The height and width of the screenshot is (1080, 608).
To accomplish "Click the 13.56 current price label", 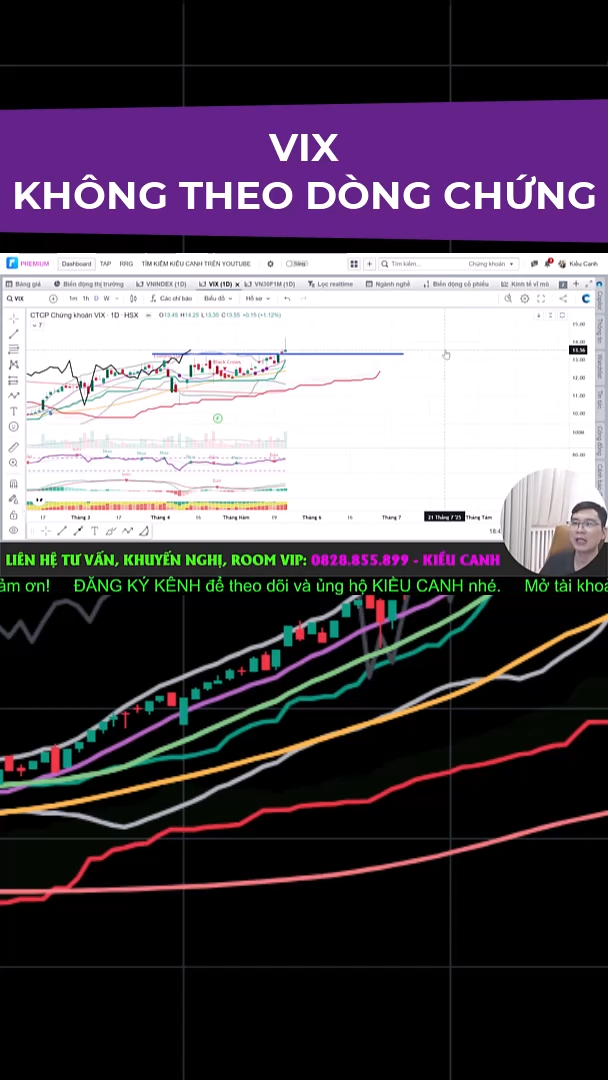I will pyautogui.click(x=578, y=351).
